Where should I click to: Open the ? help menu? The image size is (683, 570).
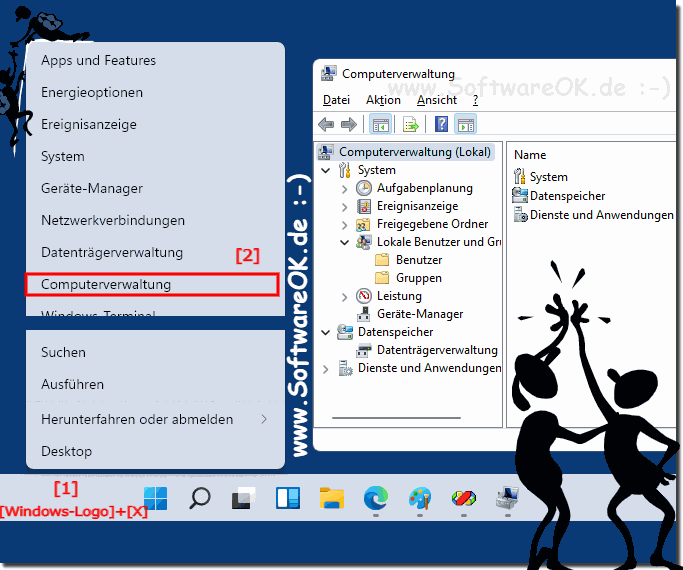click(475, 100)
